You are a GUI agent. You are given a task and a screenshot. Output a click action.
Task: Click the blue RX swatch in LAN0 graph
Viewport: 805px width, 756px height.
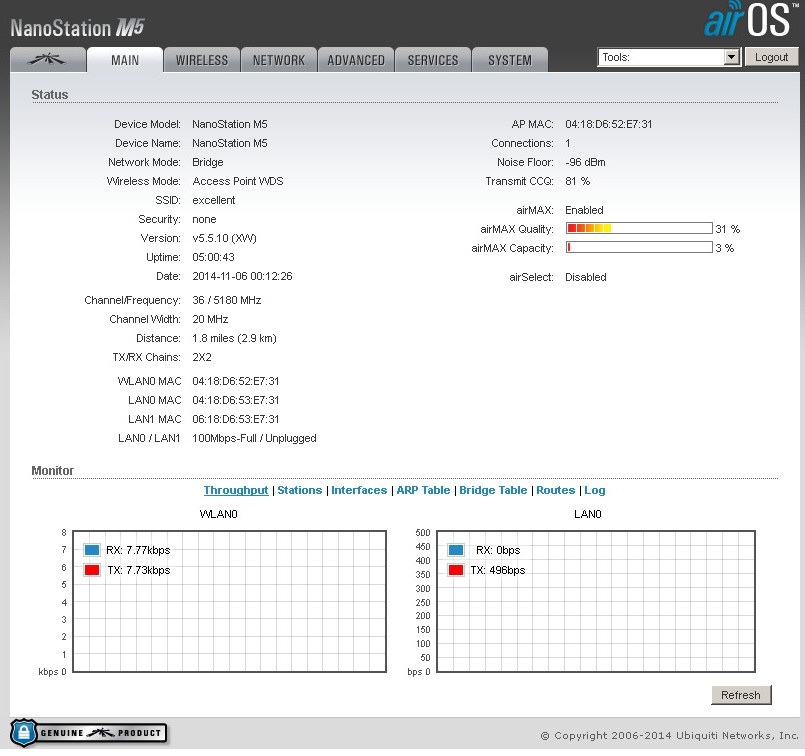coord(456,550)
